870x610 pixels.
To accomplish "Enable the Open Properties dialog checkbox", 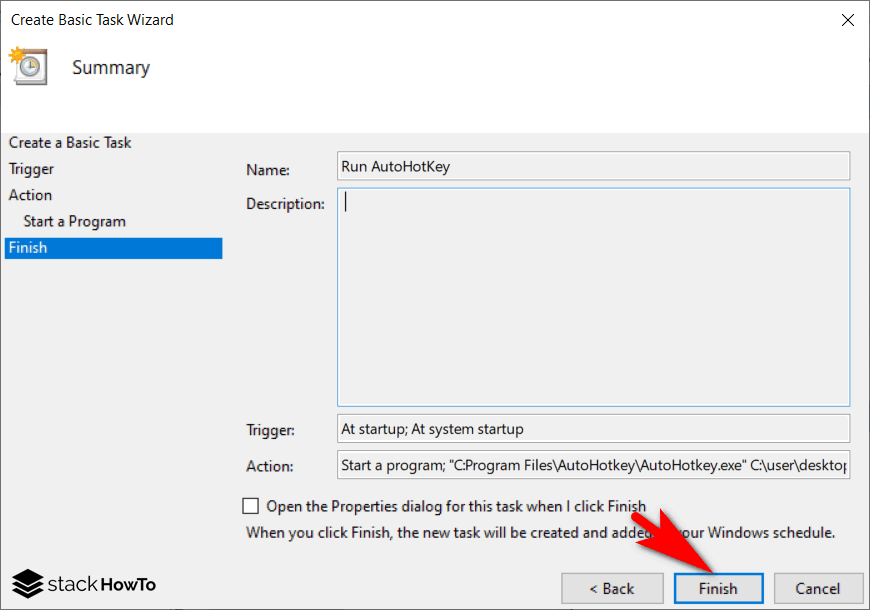I will [250, 506].
